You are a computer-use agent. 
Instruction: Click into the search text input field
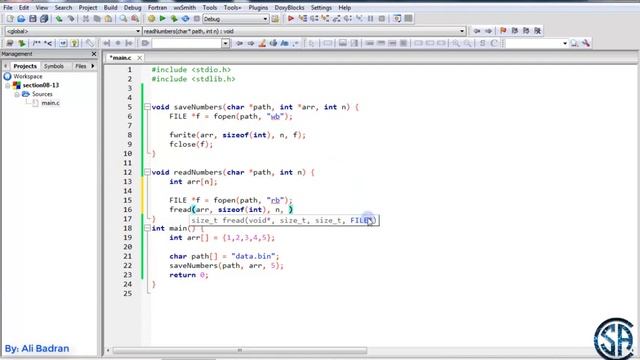coord(187,43)
